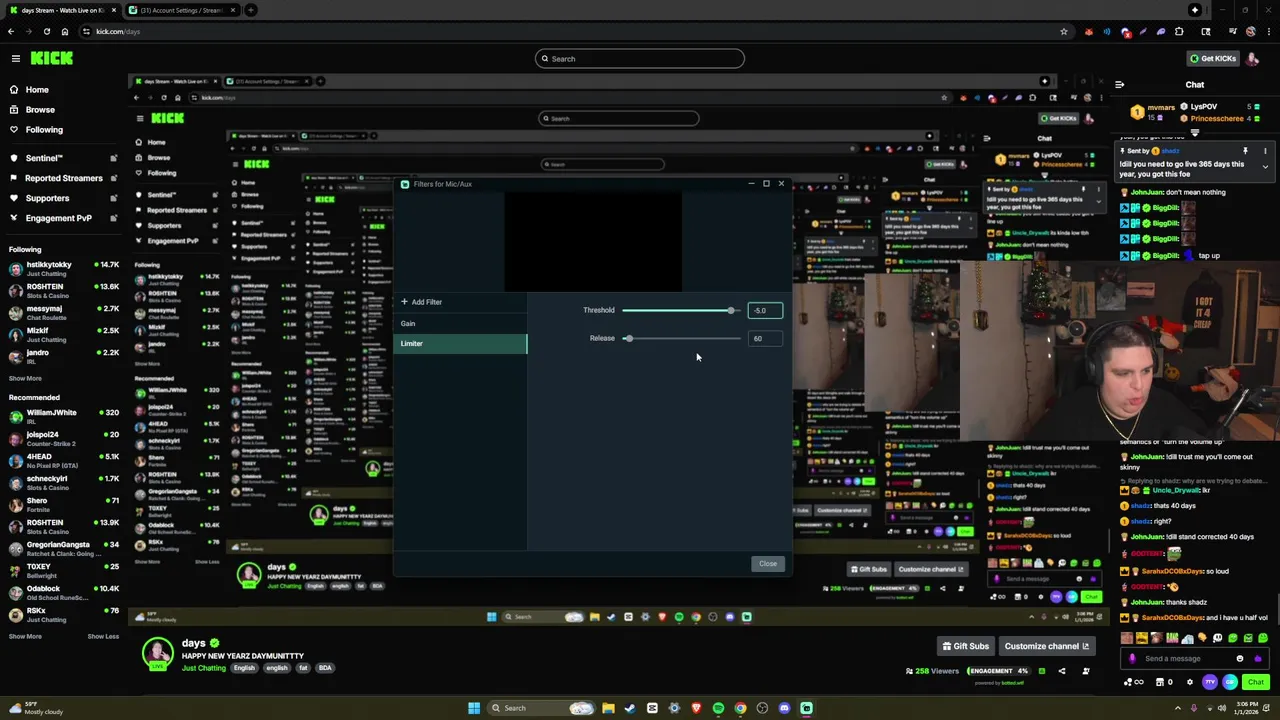Click the user report icon beside share
This screenshot has height=720, width=1280.
click(x=1086, y=671)
